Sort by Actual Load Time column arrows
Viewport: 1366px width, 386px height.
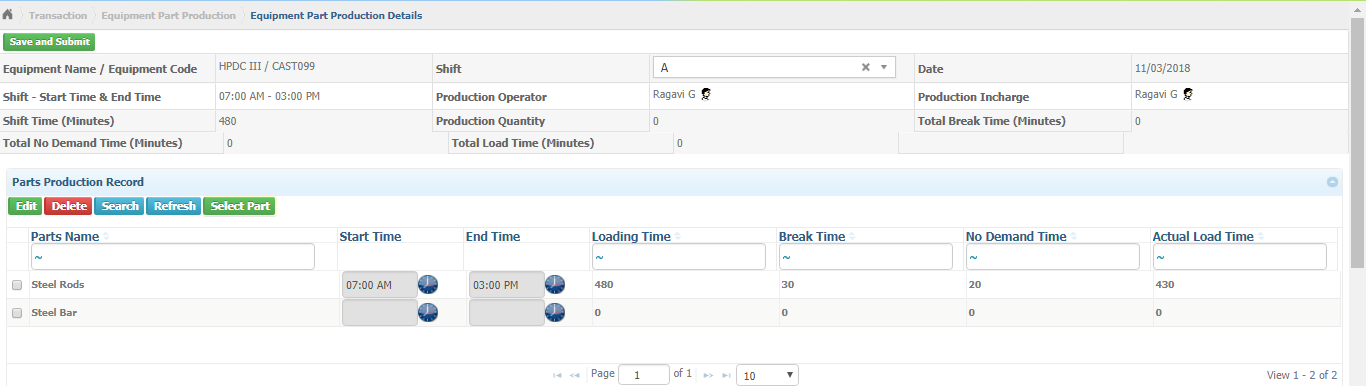[1261, 237]
